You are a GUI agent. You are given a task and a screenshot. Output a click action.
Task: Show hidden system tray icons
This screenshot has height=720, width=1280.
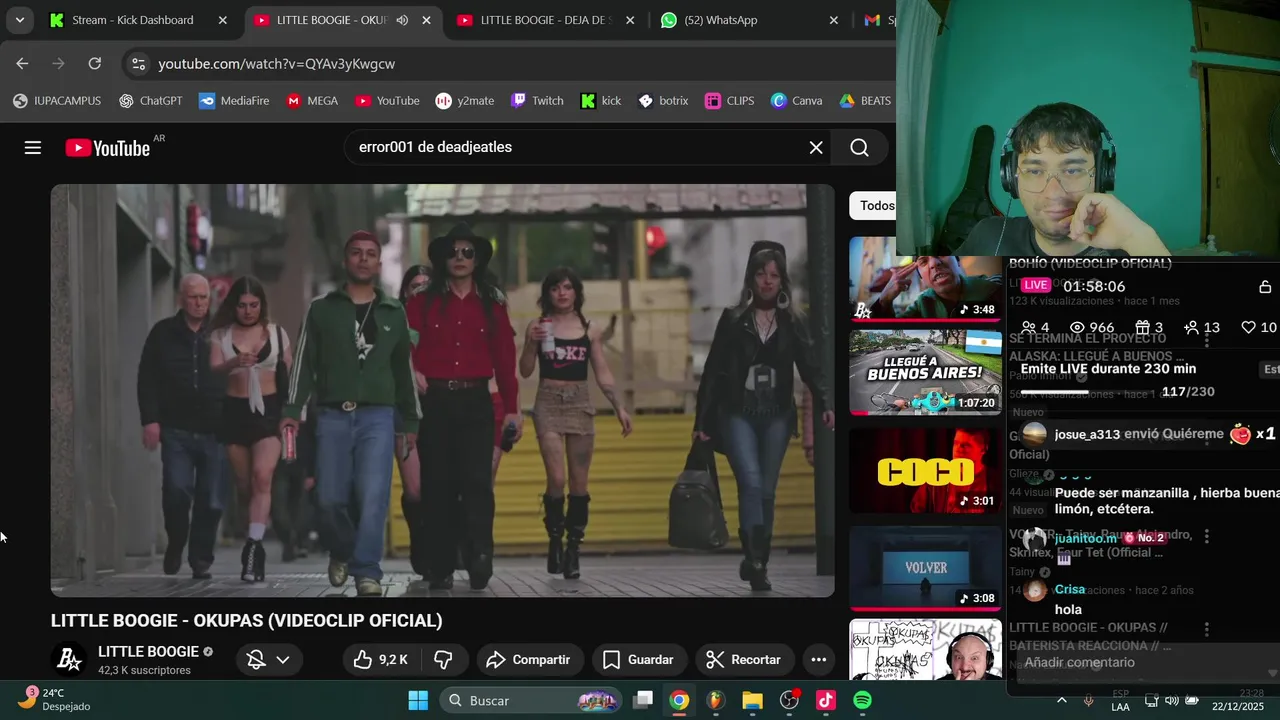point(1062,700)
